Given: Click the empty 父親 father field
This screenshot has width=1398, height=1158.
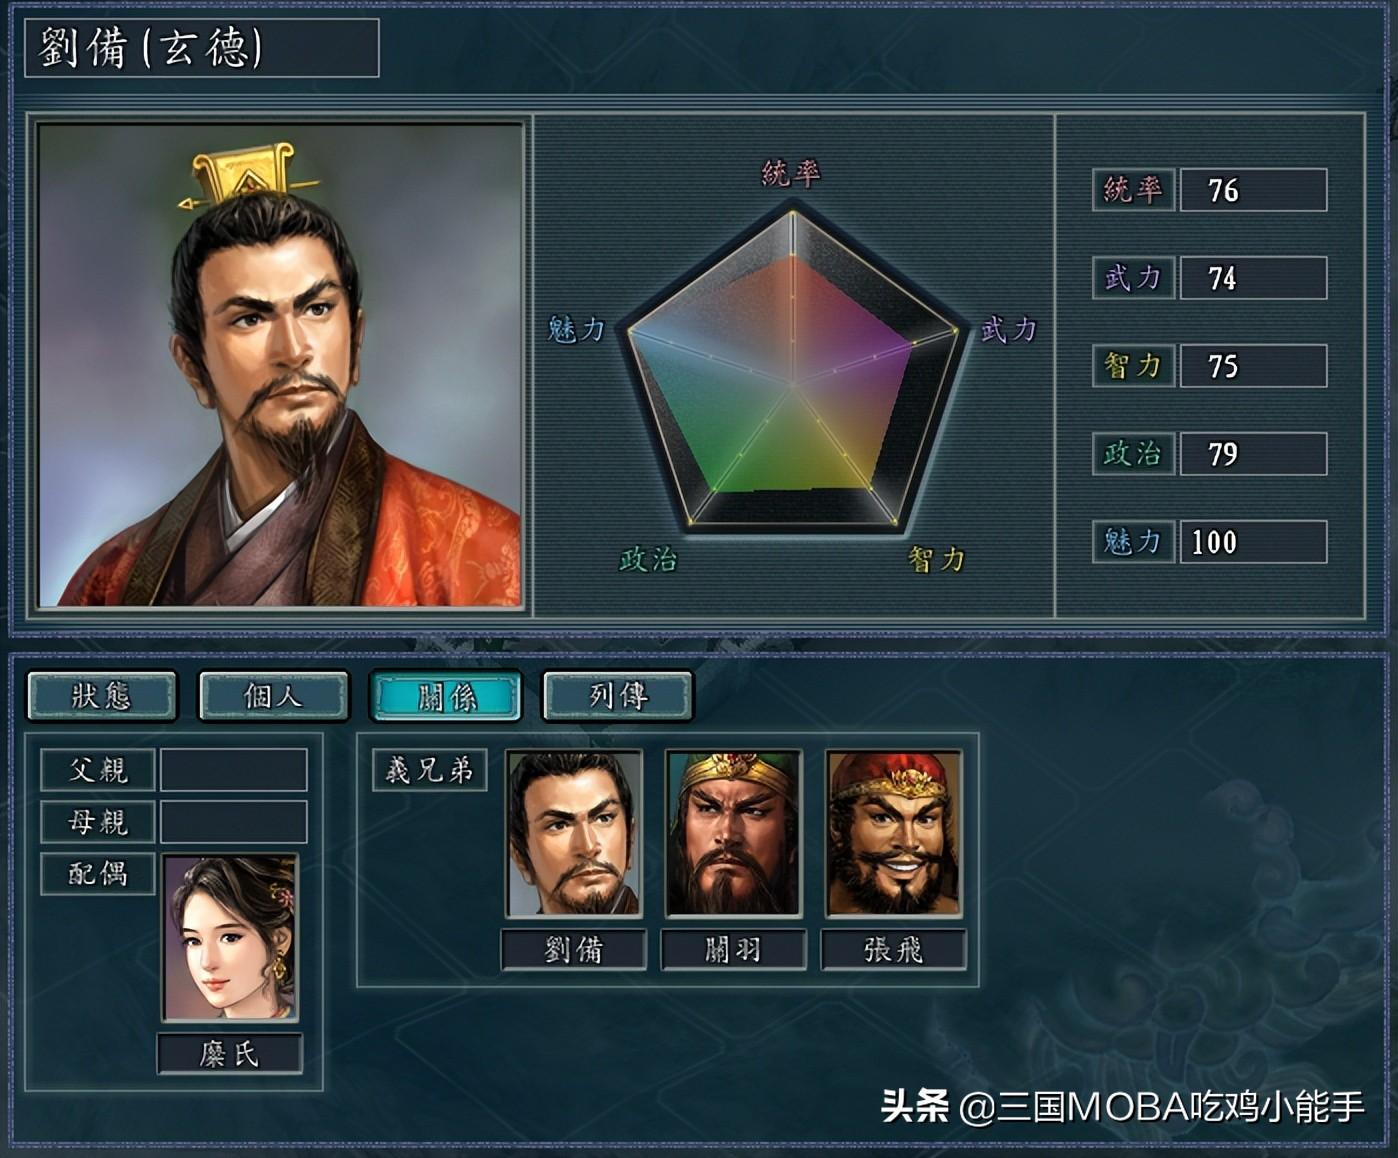Looking at the screenshot, I should click(x=233, y=770).
